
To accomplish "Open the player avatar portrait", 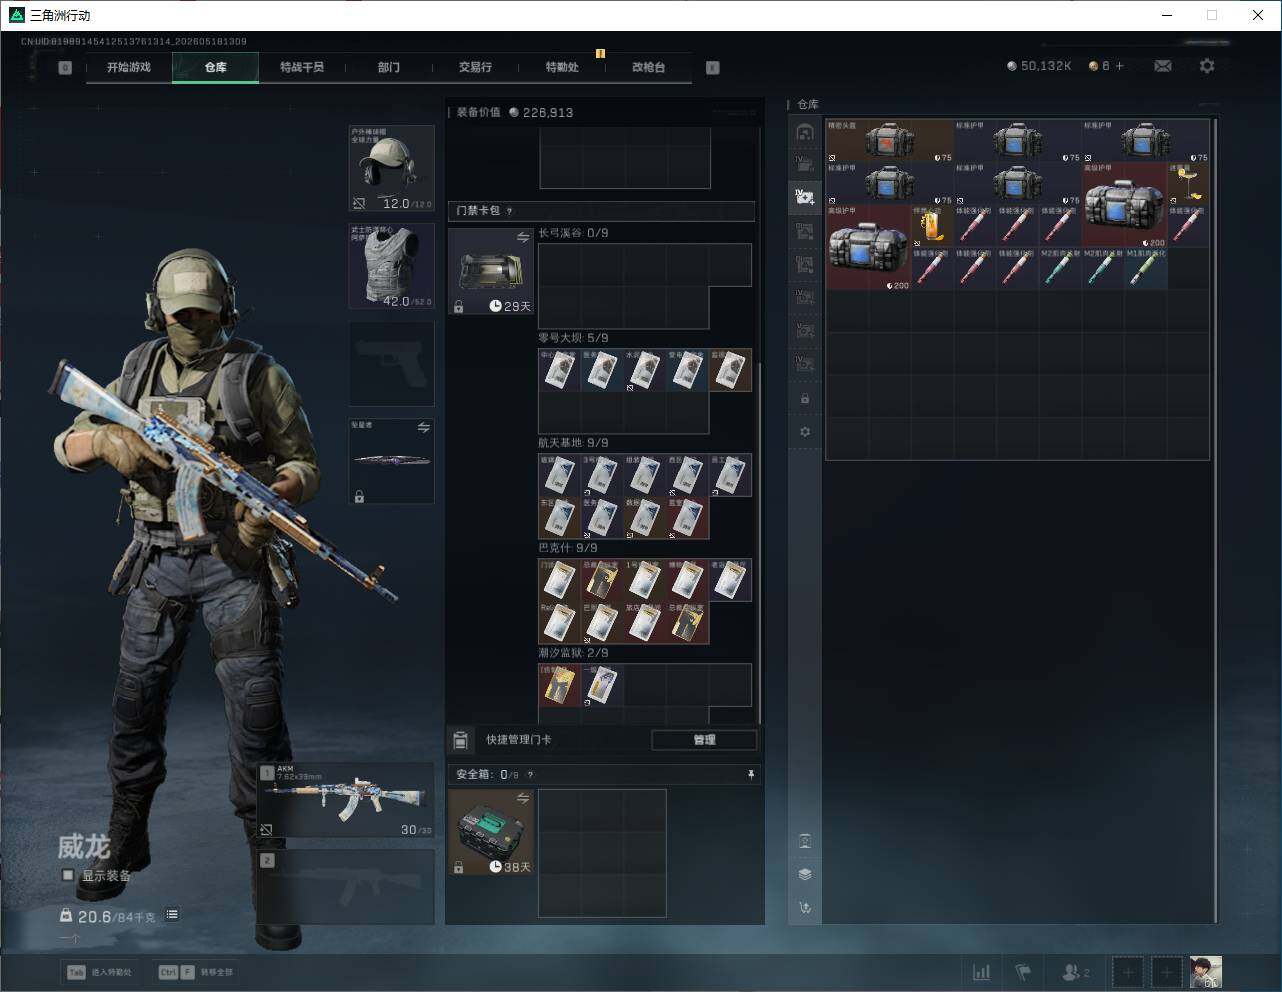I will (x=1205, y=972).
